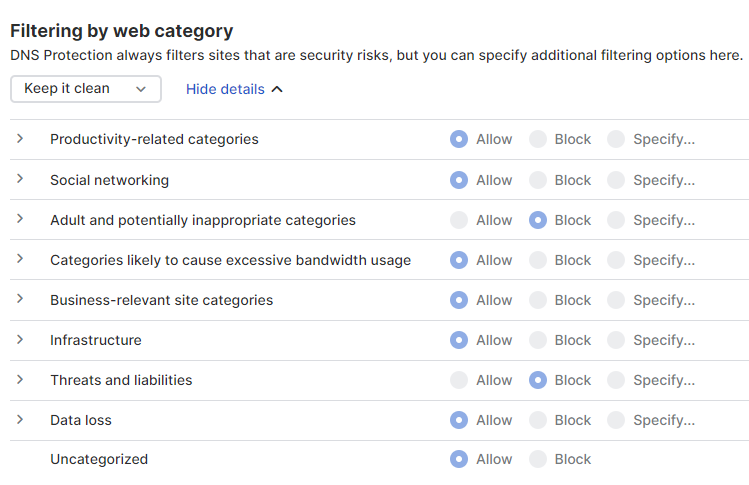
Task: Select Allow for Adult and potentially inappropriate categories
Action: point(459,220)
